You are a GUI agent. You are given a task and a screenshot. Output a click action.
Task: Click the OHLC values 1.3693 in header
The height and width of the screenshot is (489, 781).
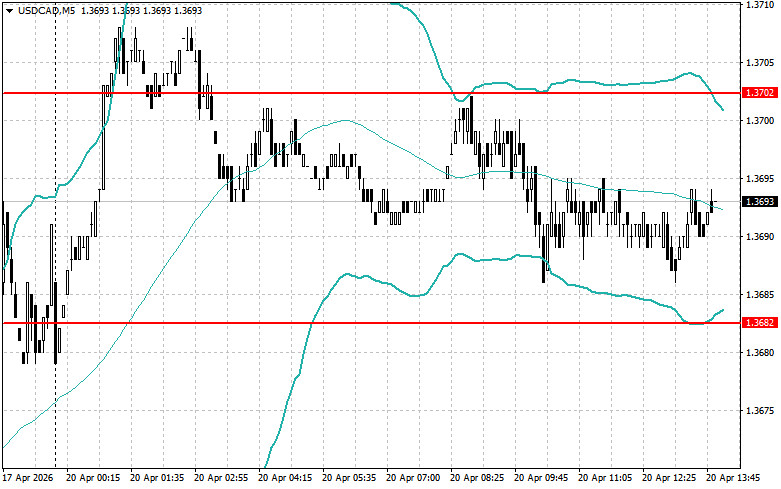(x=141, y=10)
